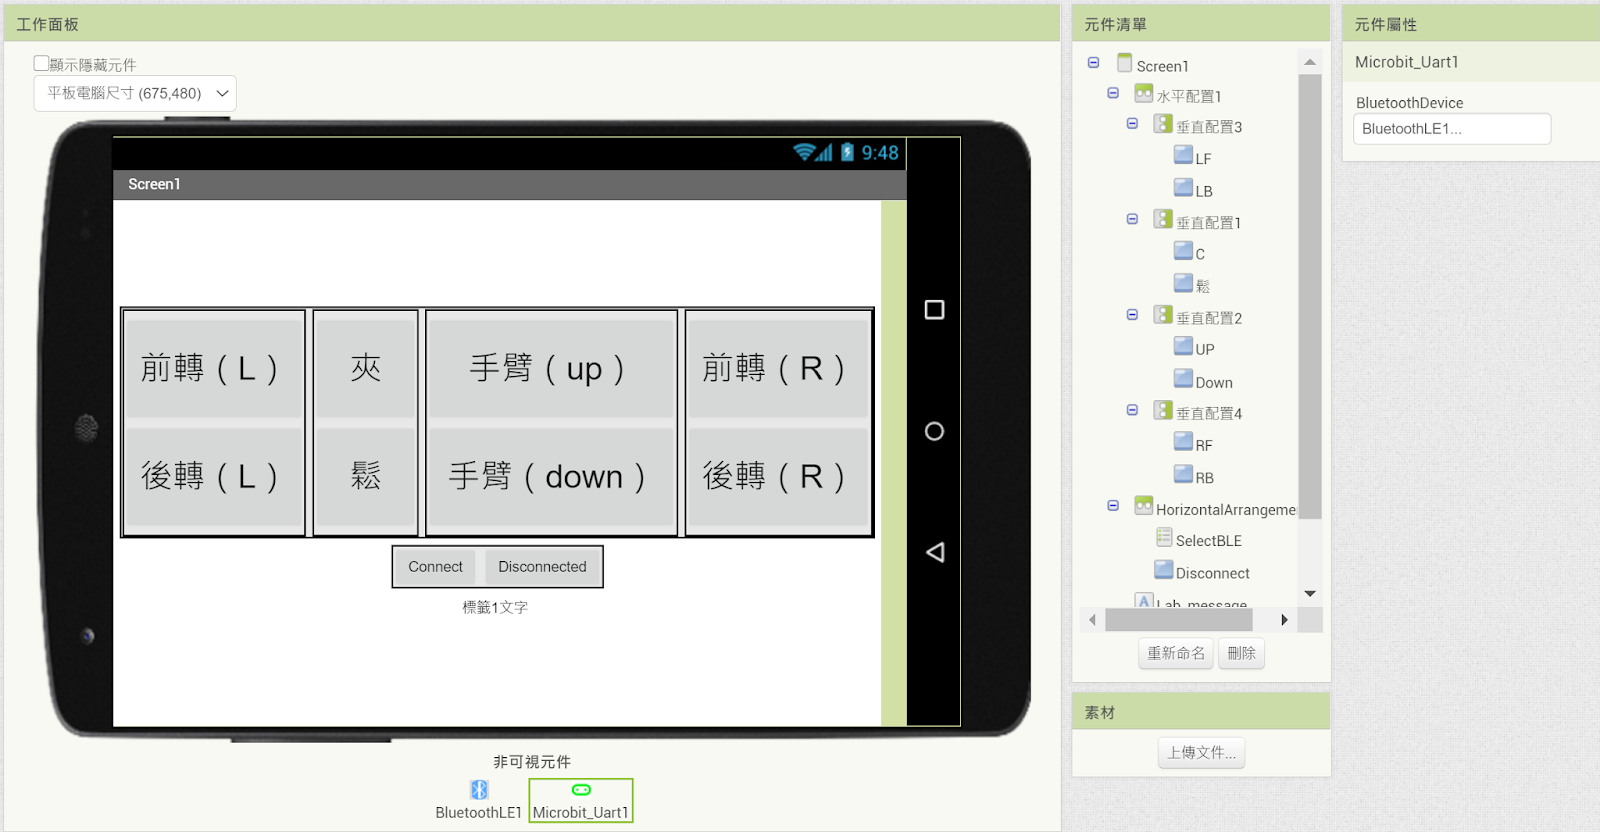Click the Connect button on phone screen

(x=435, y=567)
